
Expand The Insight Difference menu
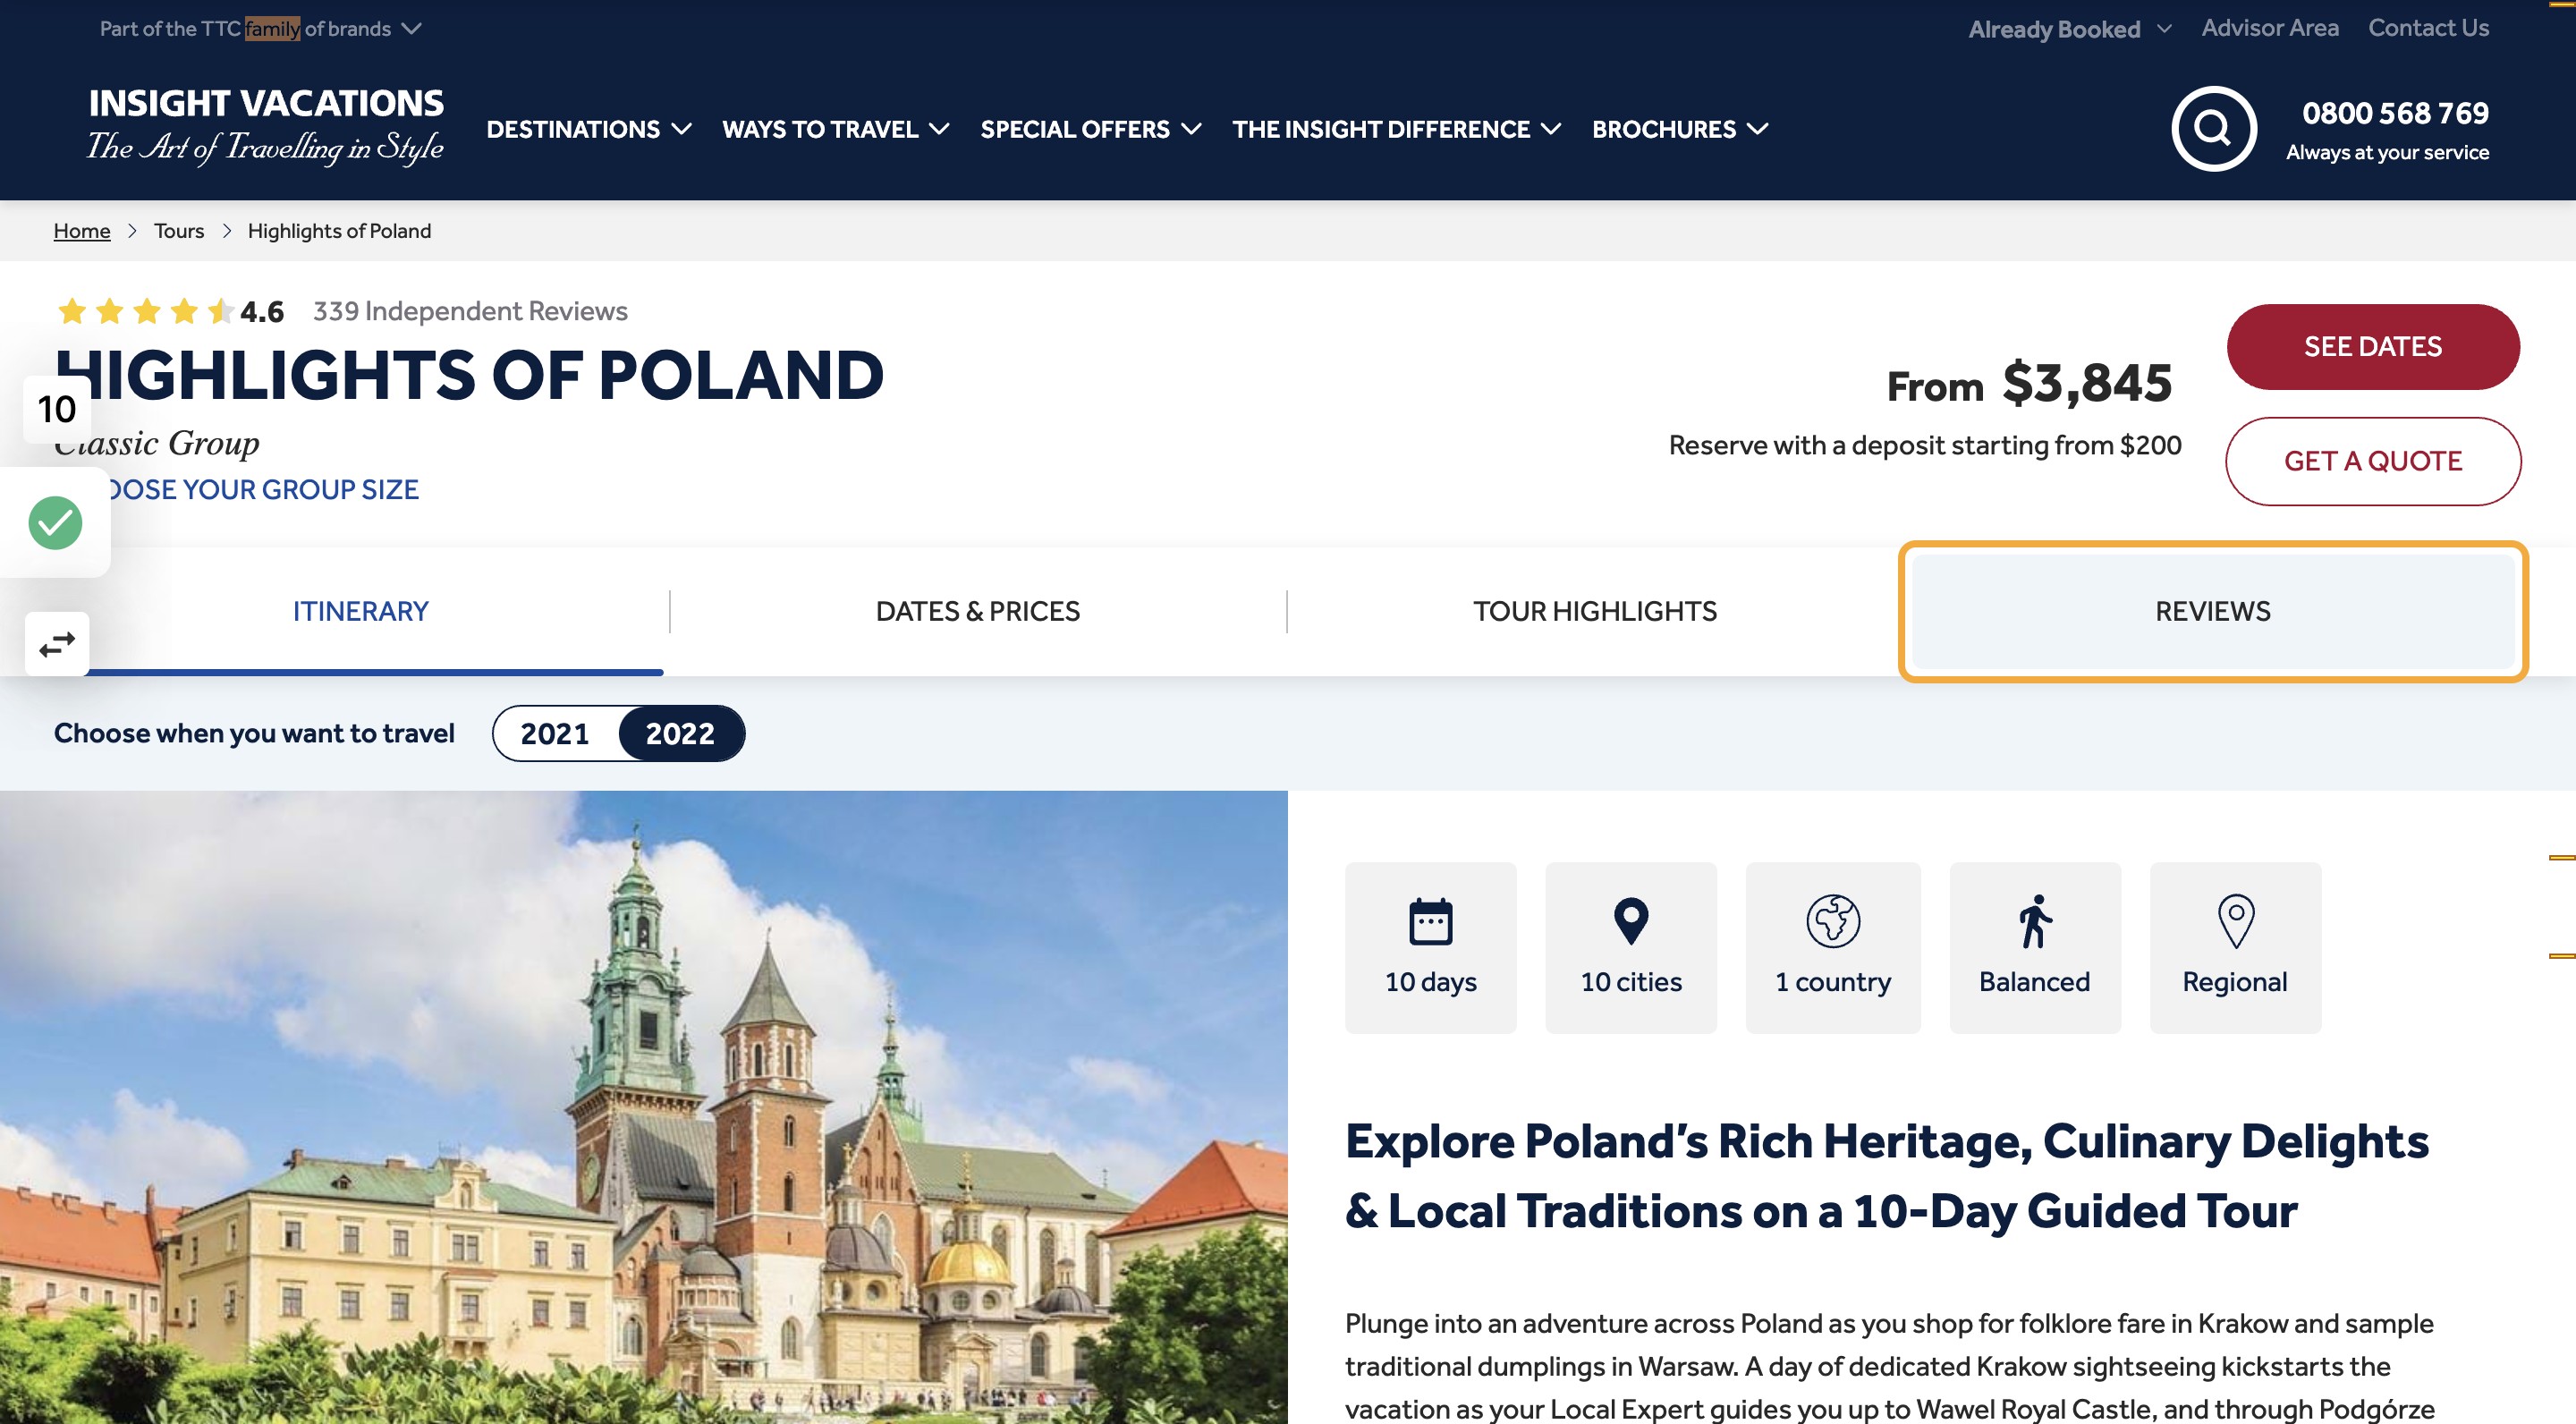pos(1396,129)
